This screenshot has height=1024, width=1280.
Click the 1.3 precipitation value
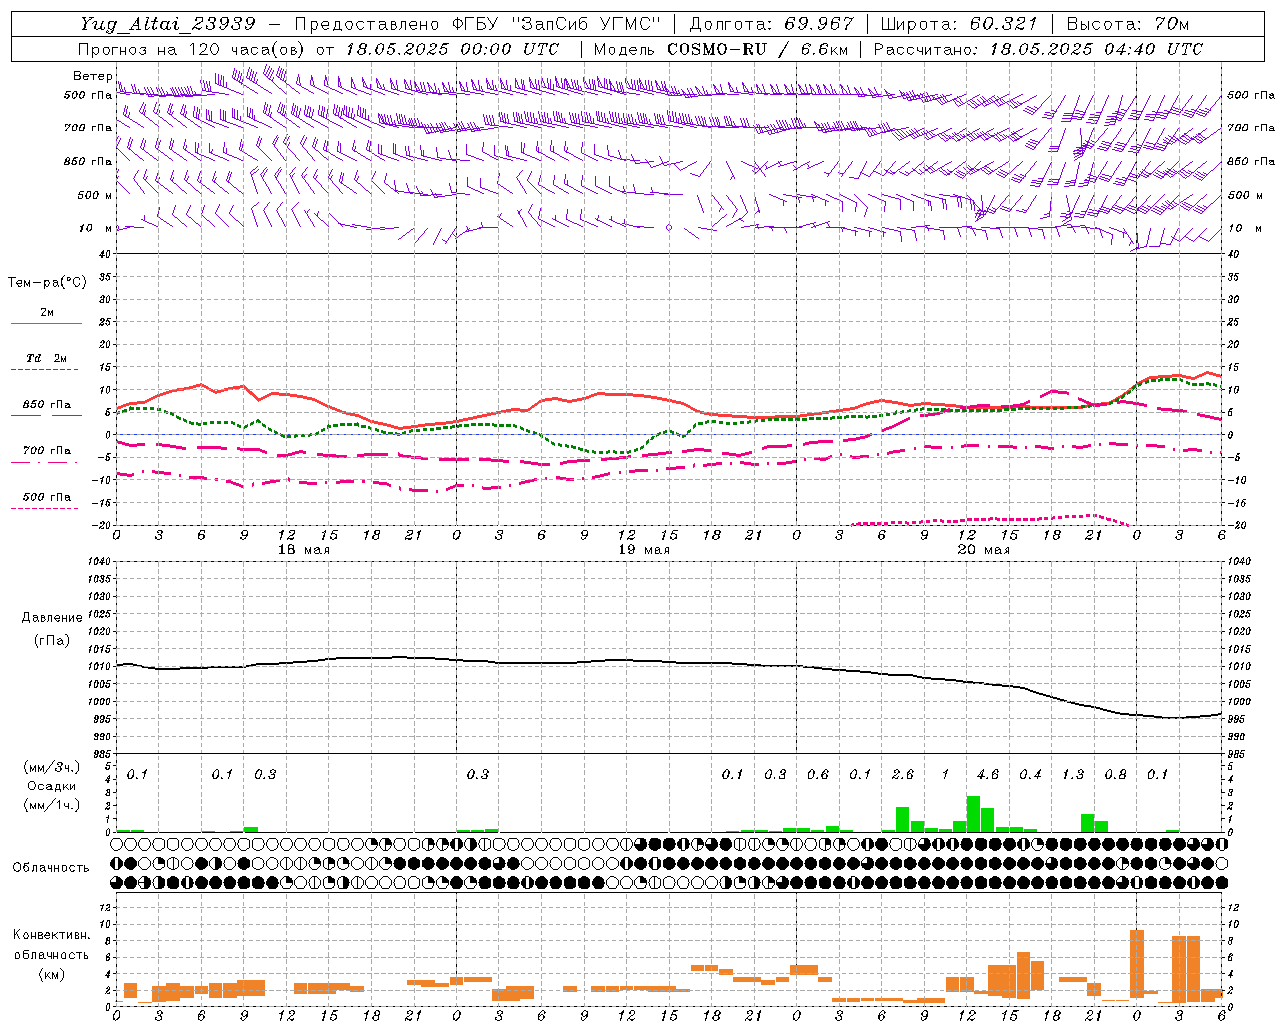(x=1073, y=774)
